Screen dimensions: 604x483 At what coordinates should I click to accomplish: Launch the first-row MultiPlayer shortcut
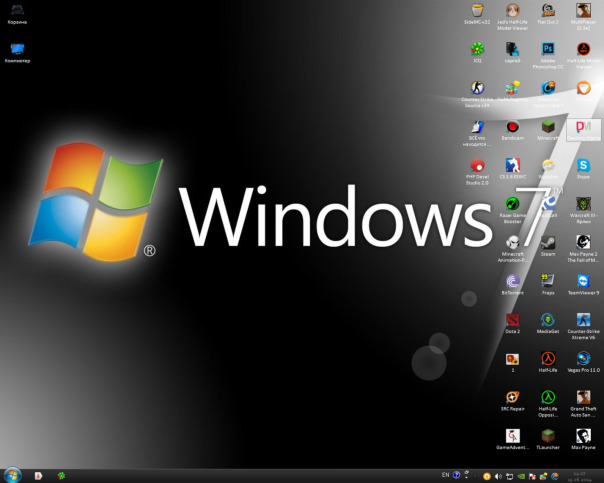pos(583,16)
